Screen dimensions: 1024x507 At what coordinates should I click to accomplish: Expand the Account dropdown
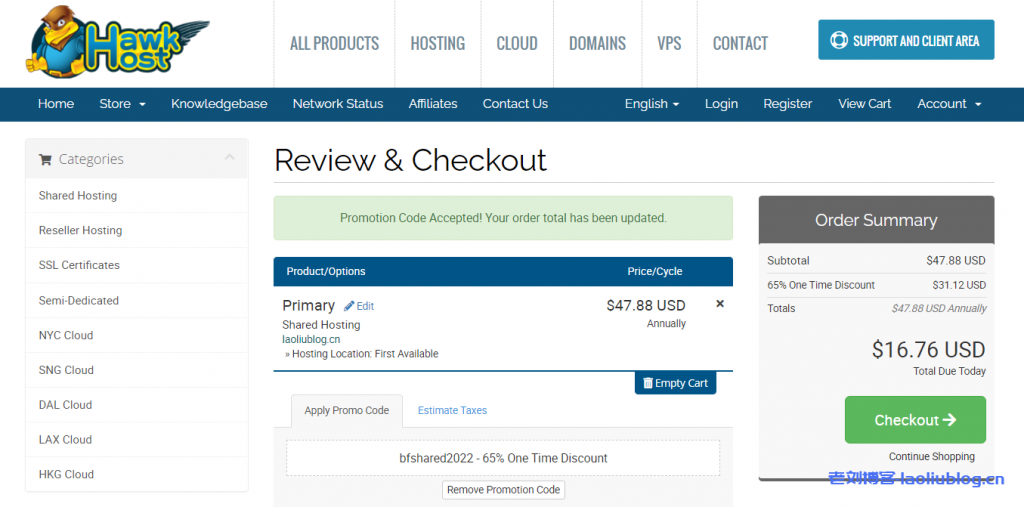coord(949,104)
